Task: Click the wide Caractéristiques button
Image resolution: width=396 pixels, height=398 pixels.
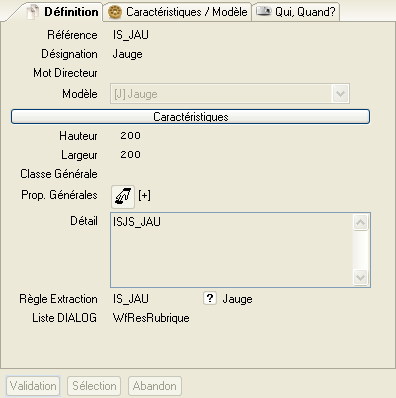Action: tap(190, 117)
